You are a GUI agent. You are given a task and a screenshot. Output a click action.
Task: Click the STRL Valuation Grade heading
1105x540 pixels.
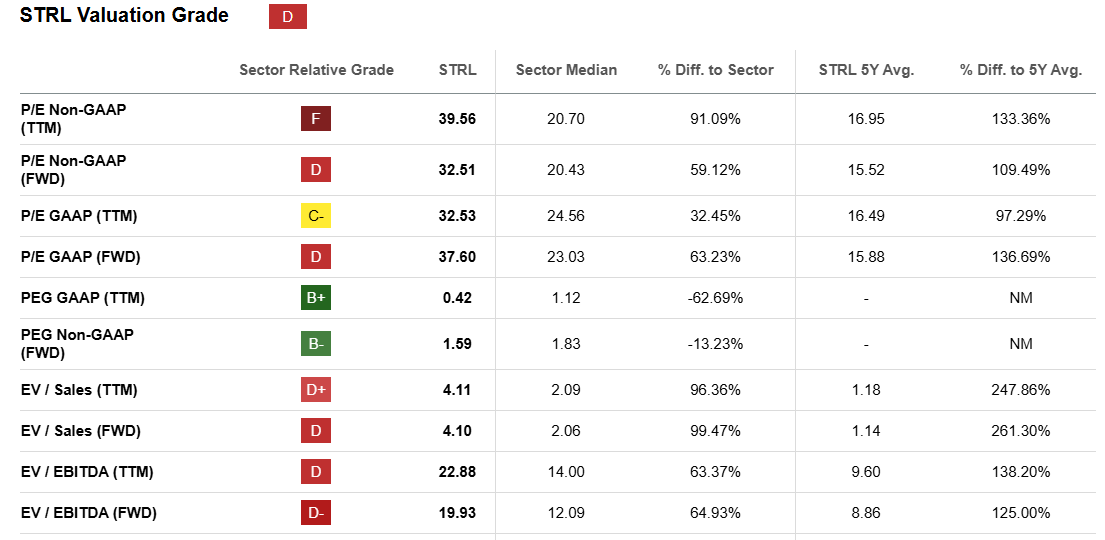(x=124, y=16)
